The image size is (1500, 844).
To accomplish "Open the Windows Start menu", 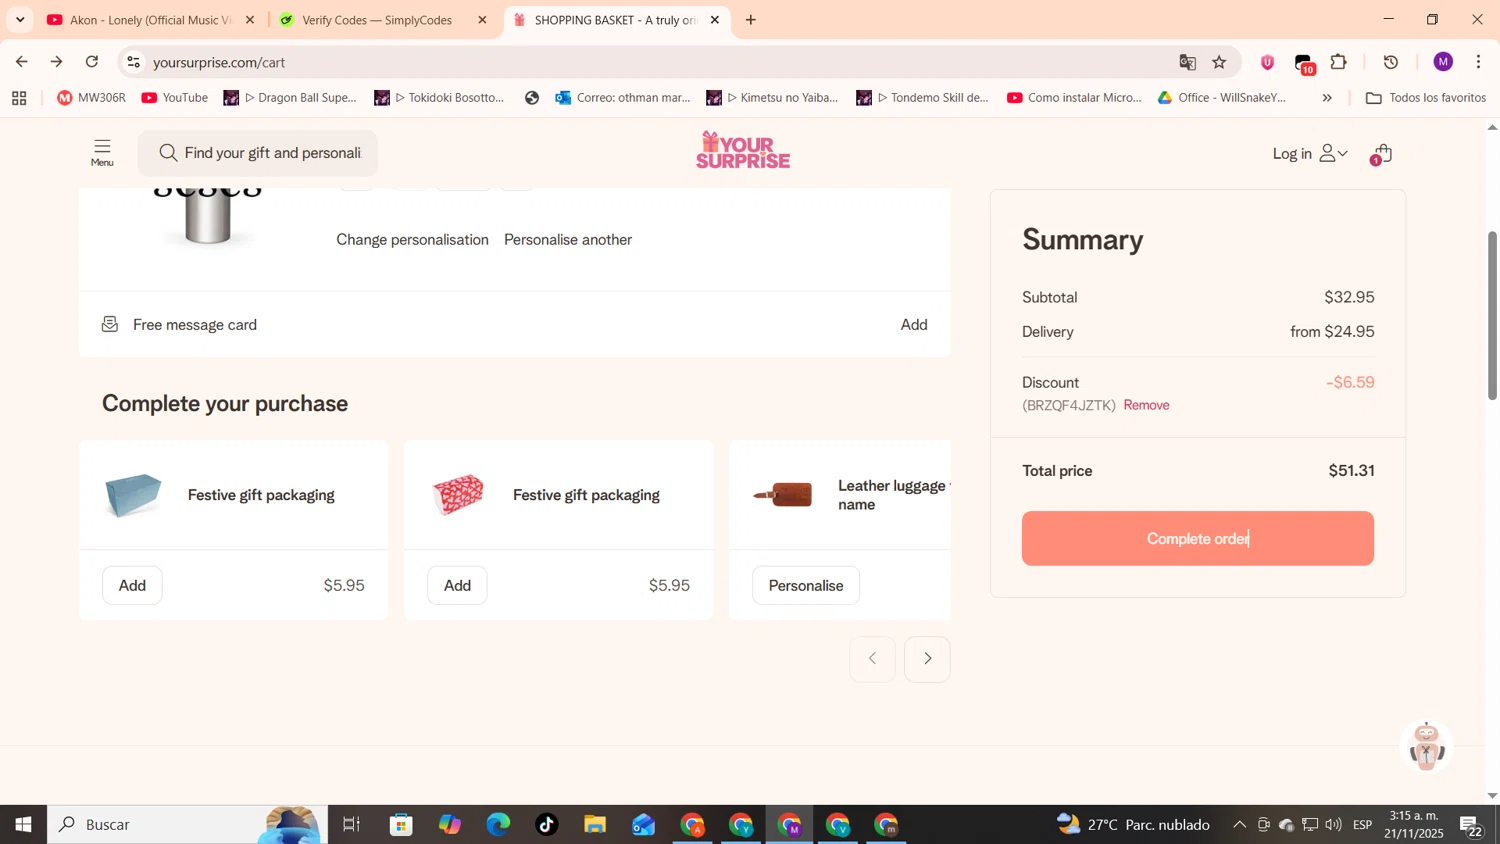I will [x=23, y=825].
